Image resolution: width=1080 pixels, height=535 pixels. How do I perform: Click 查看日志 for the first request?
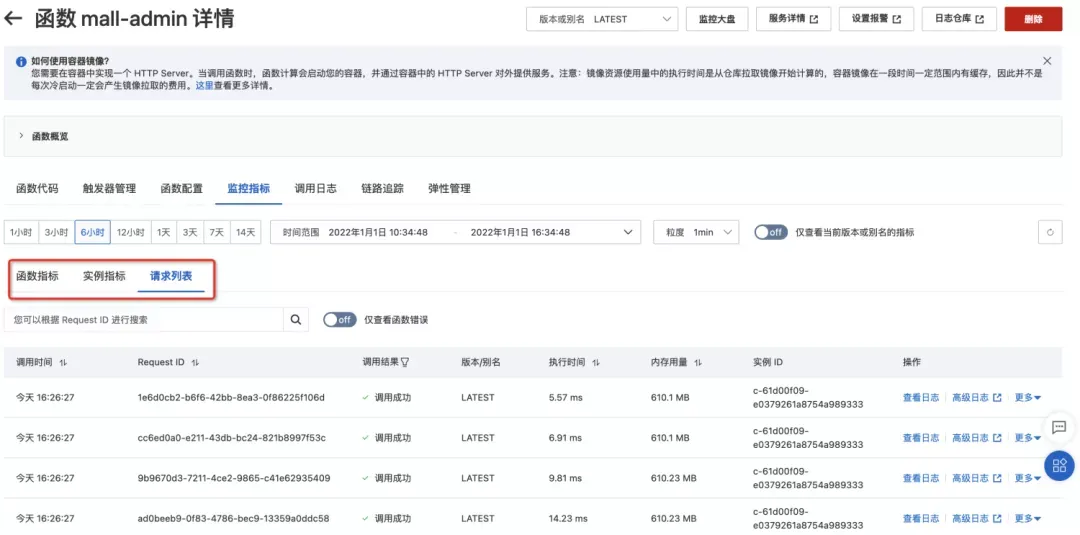coord(920,397)
